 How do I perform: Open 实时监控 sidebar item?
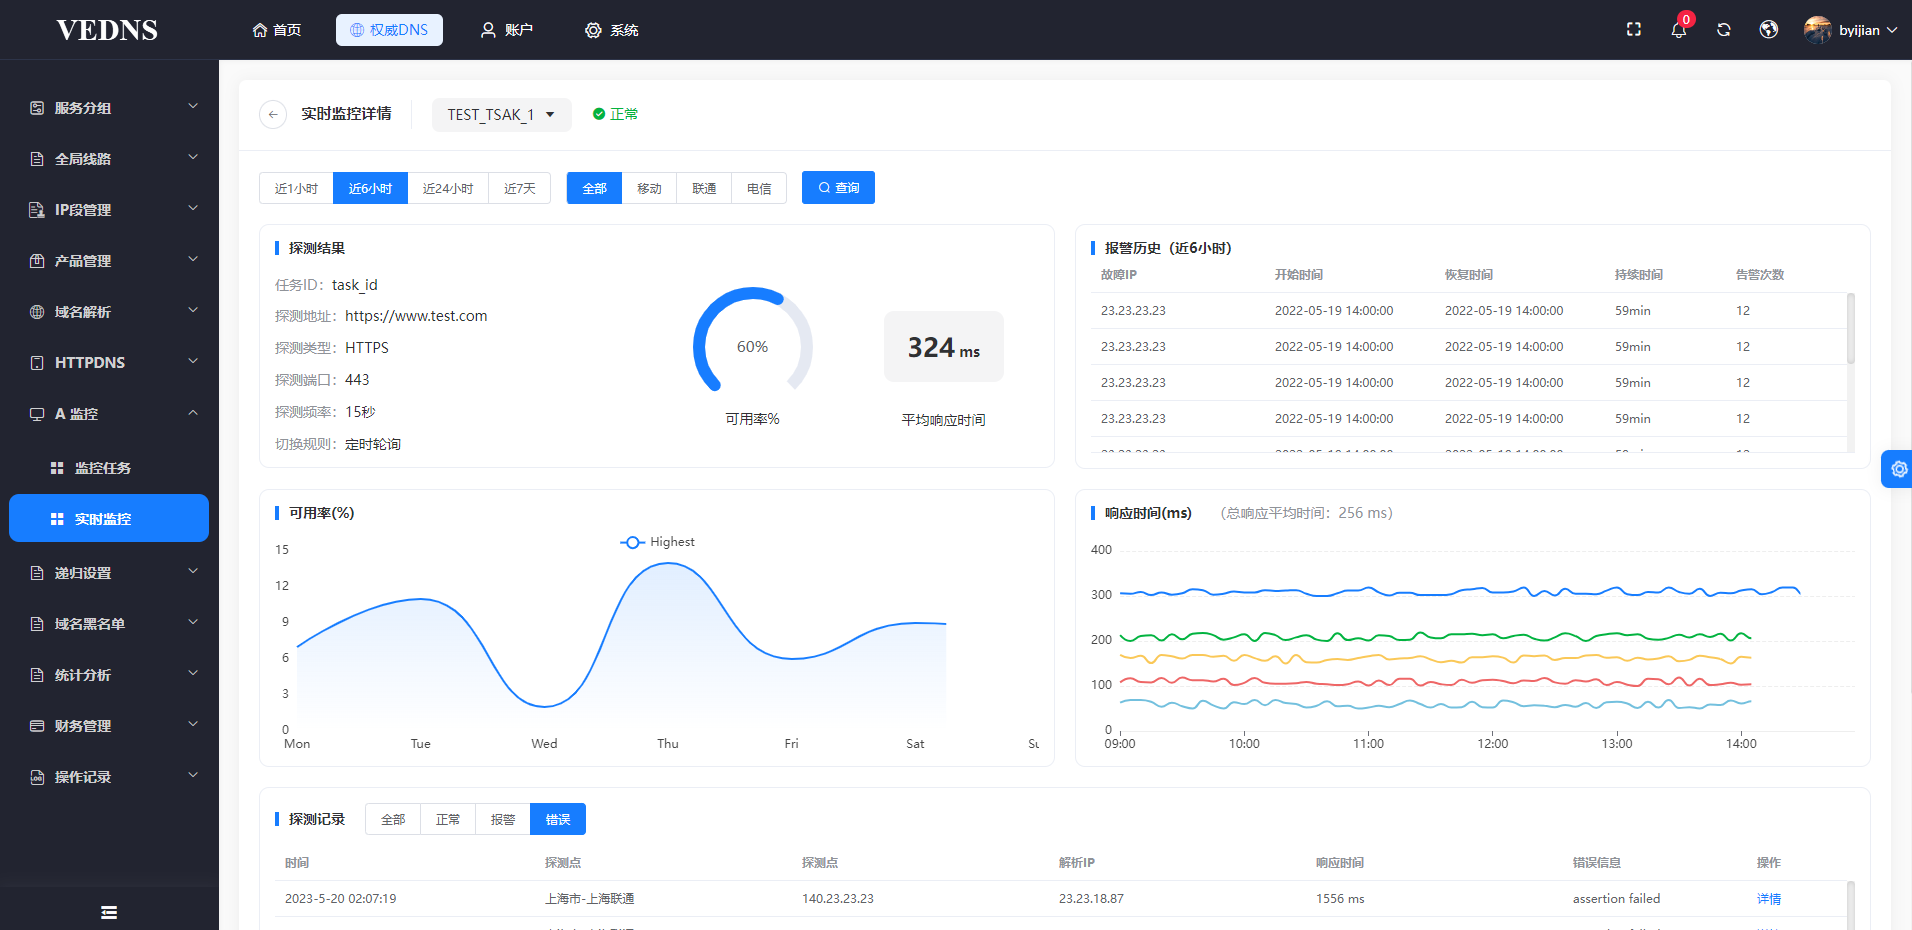click(109, 518)
